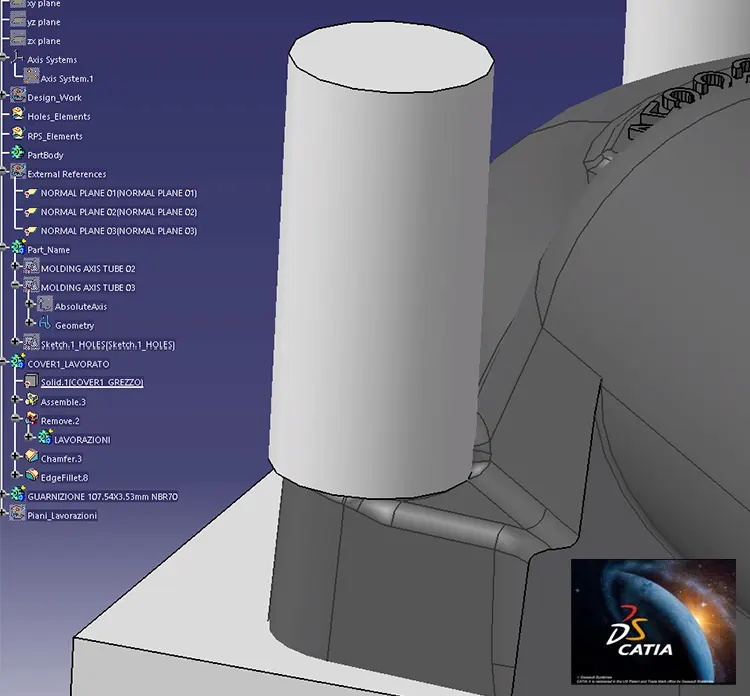Viewport: 750px width, 696px height.
Task: Click the Assemble.3 feature icon
Action: [x=32, y=400]
